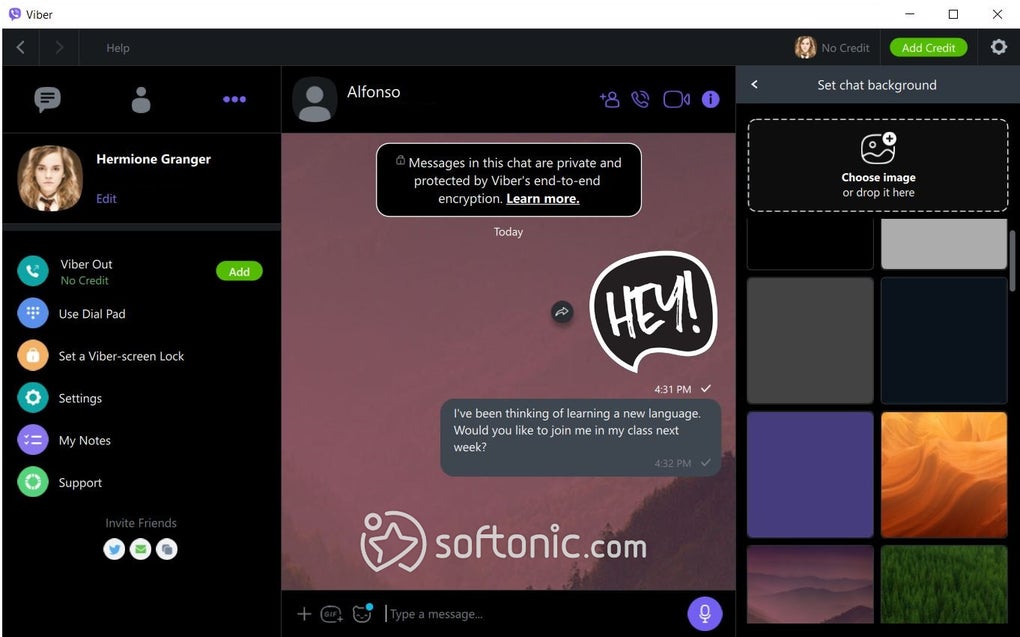This screenshot has height=637, width=1020.
Task: Click the background panel scrollbar
Action: tap(1012, 260)
